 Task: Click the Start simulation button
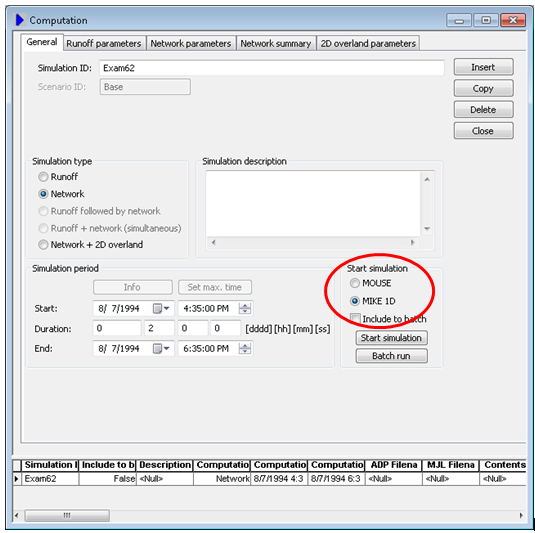pos(391,338)
